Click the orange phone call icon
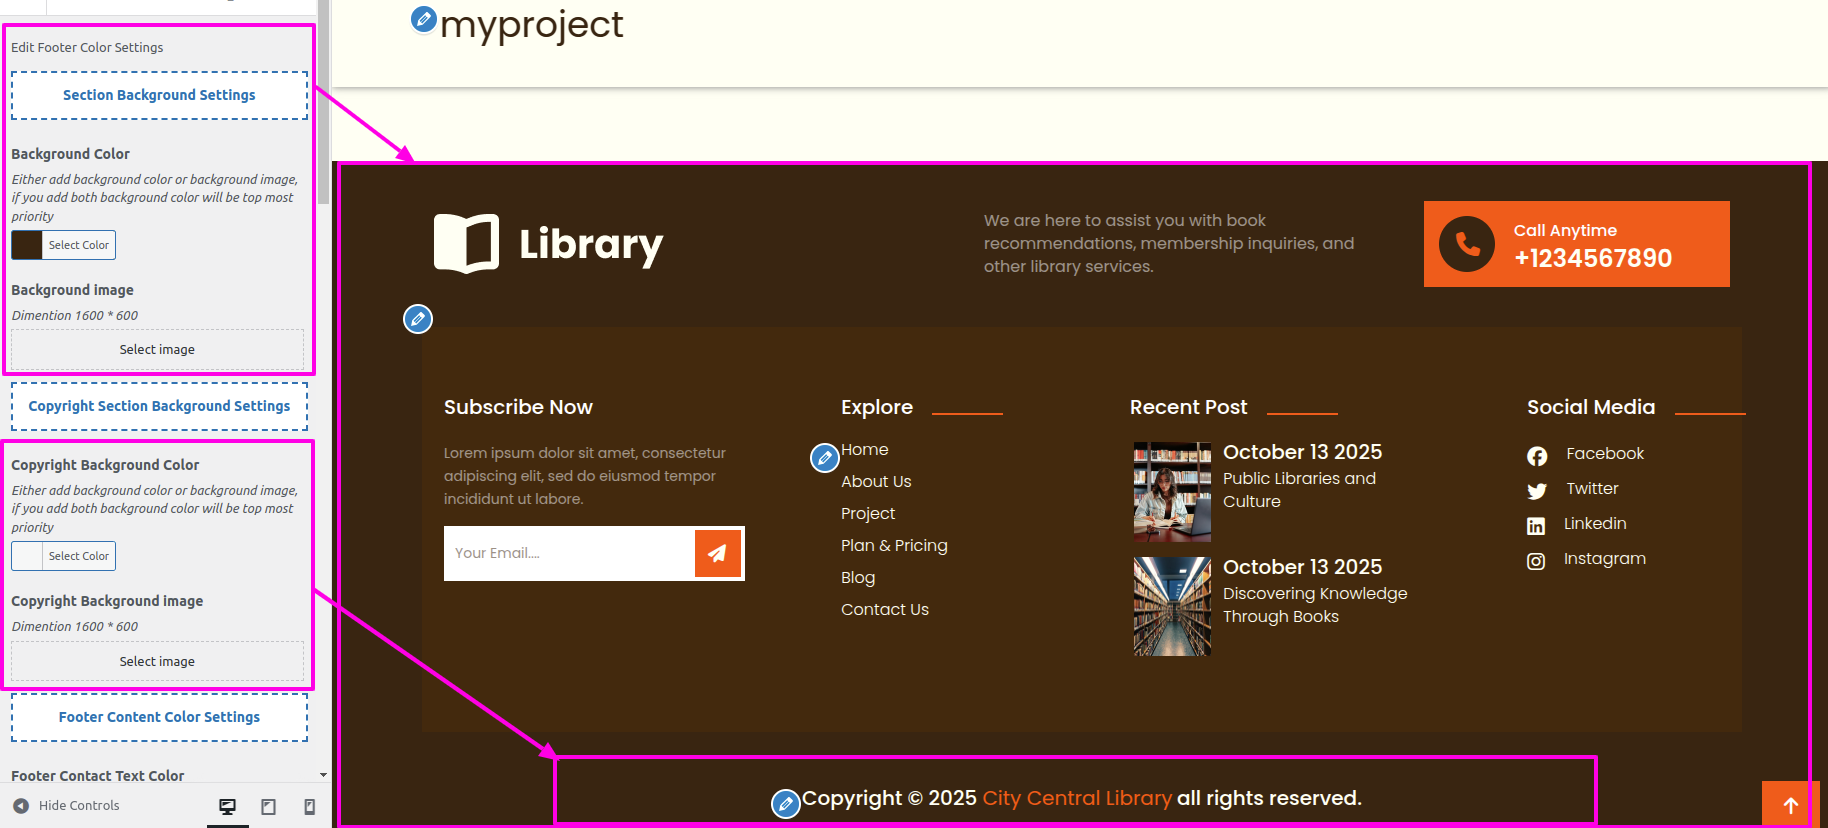The width and height of the screenshot is (1828, 828). coord(1467,244)
